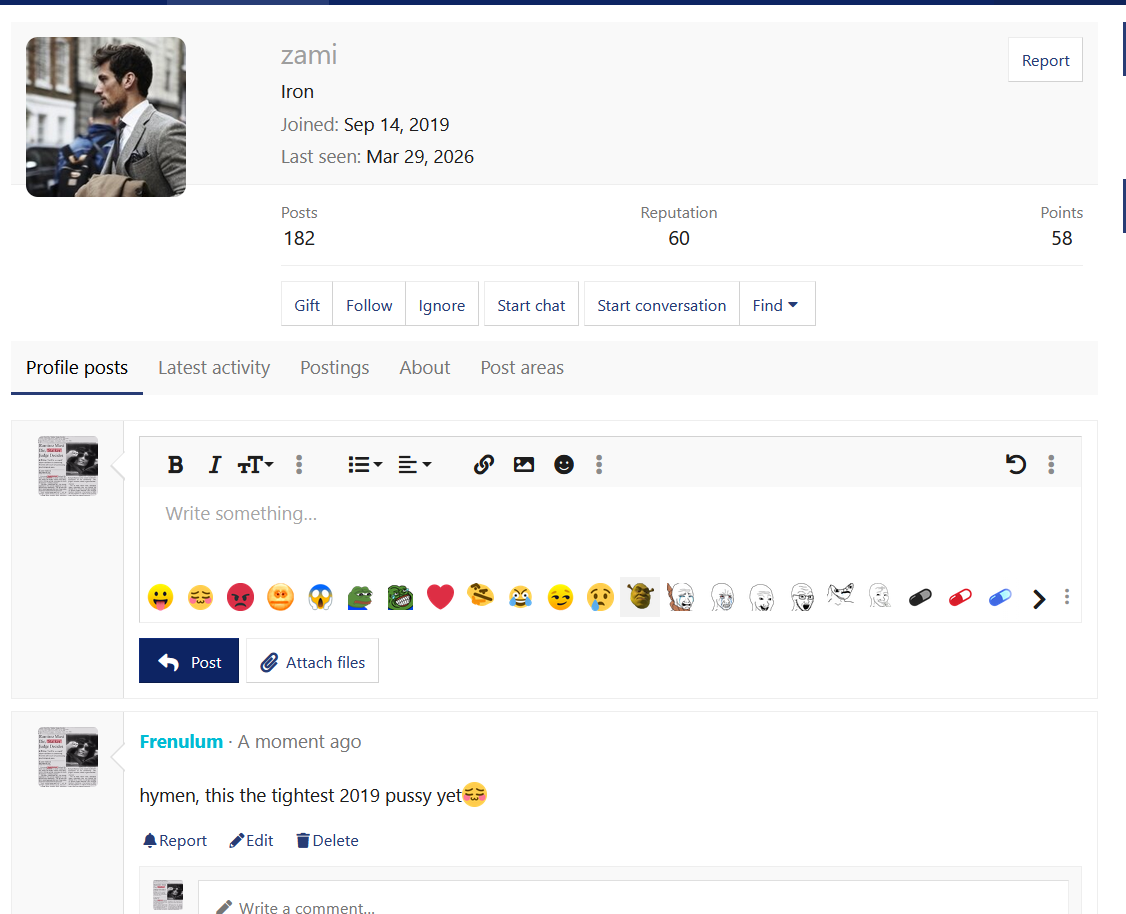Toggle bold formatting in the editor
The image size is (1126, 914).
point(175,464)
